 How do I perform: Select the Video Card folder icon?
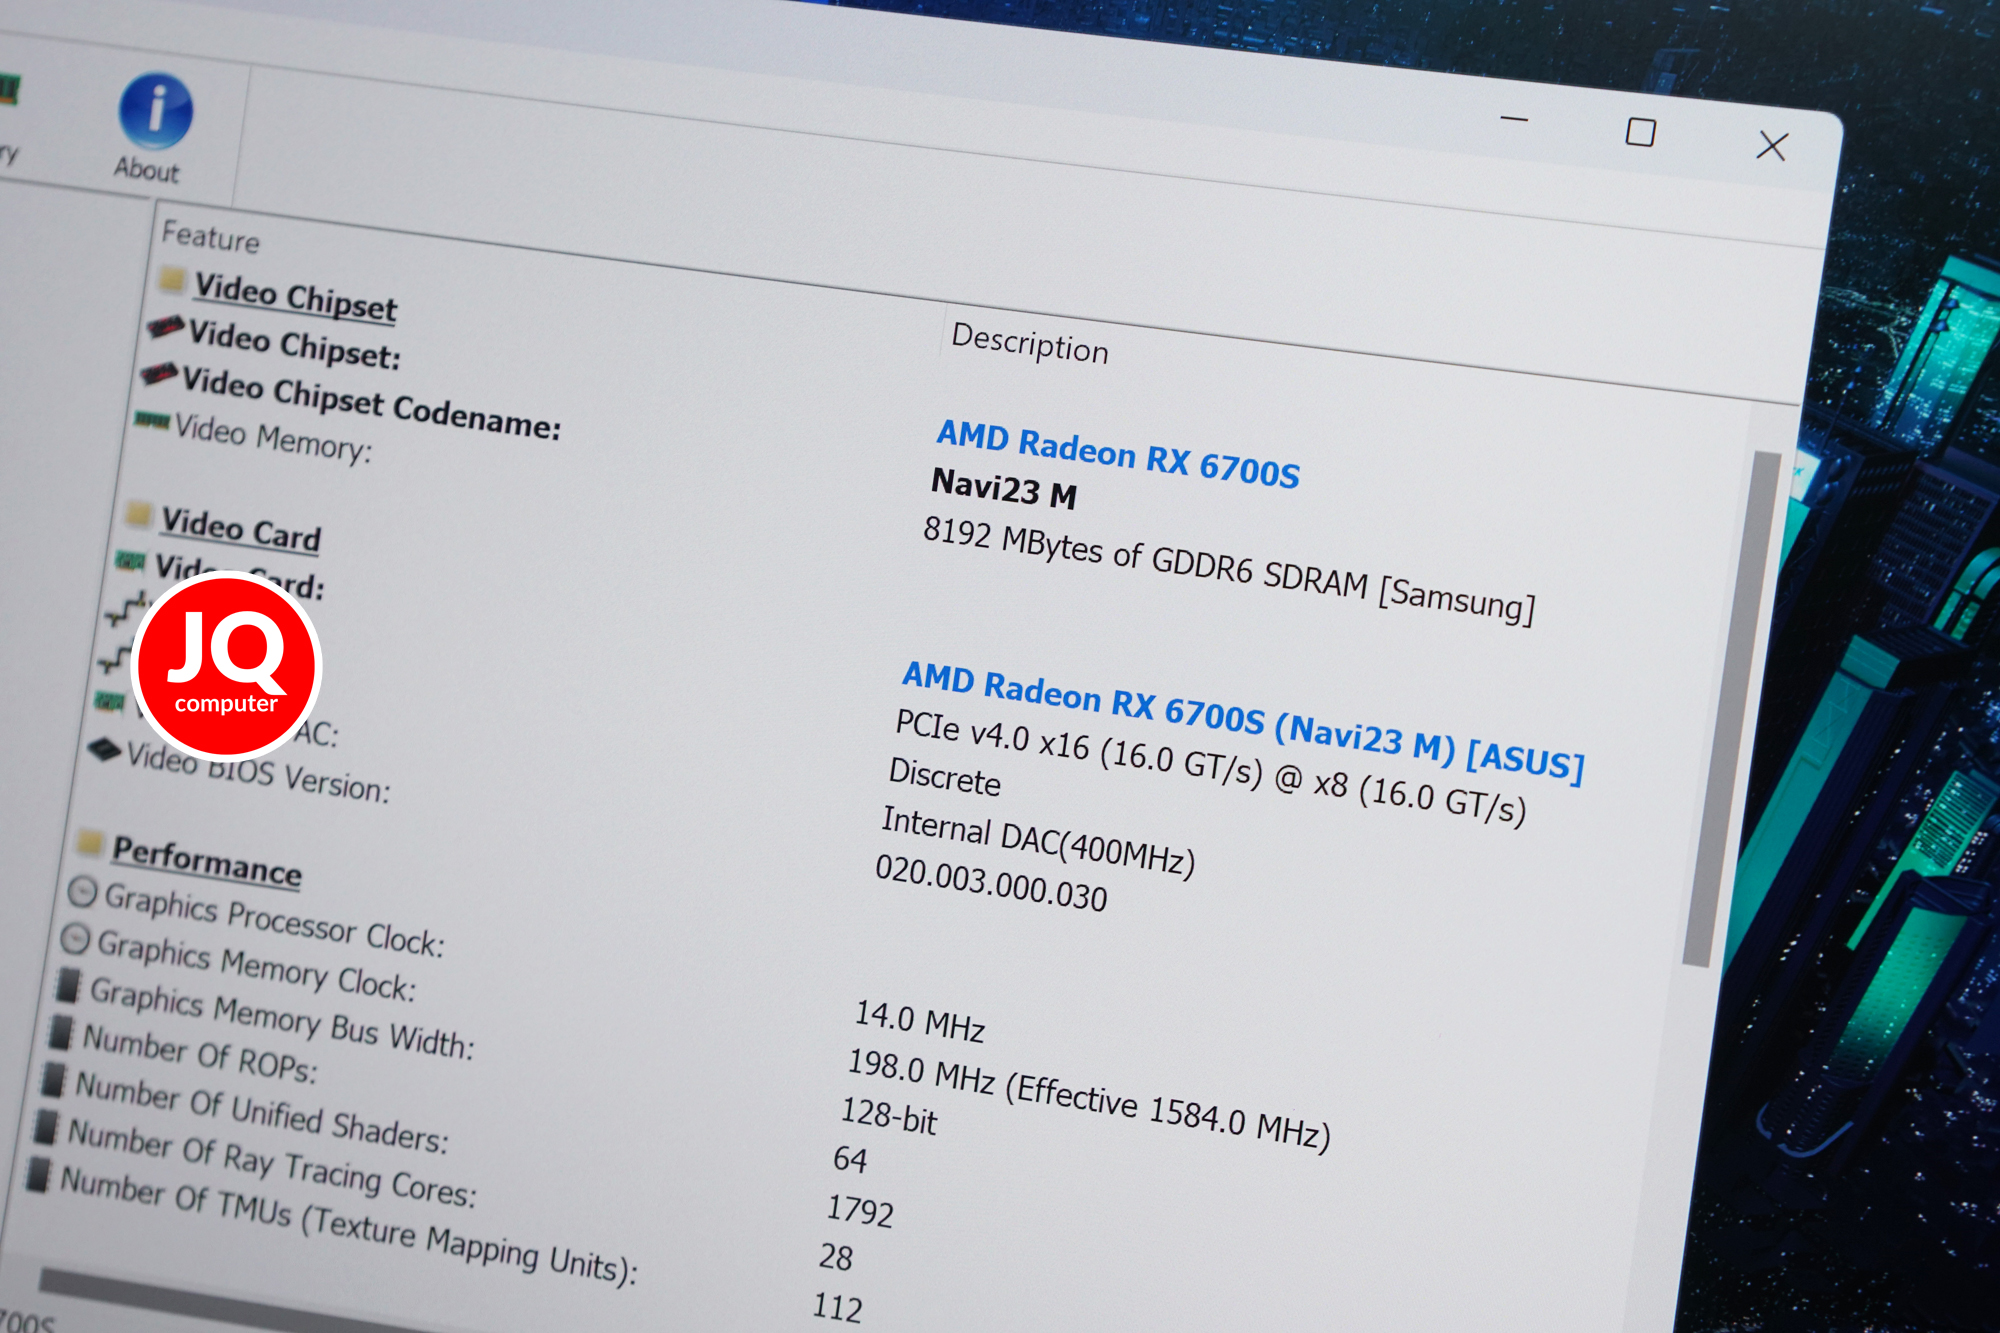140,514
